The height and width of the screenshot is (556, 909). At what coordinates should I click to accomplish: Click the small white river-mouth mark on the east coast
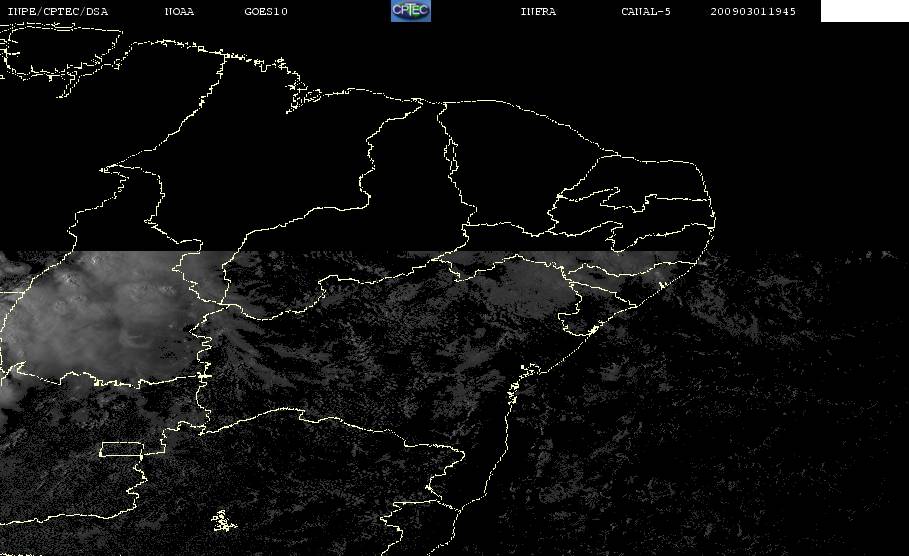(x=593, y=330)
